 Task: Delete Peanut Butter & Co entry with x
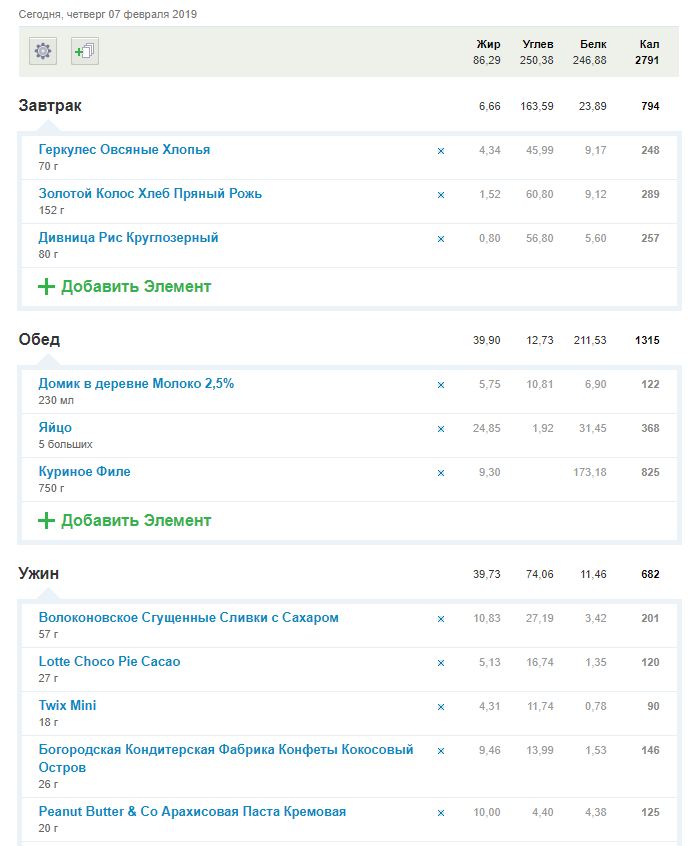pos(441,813)
